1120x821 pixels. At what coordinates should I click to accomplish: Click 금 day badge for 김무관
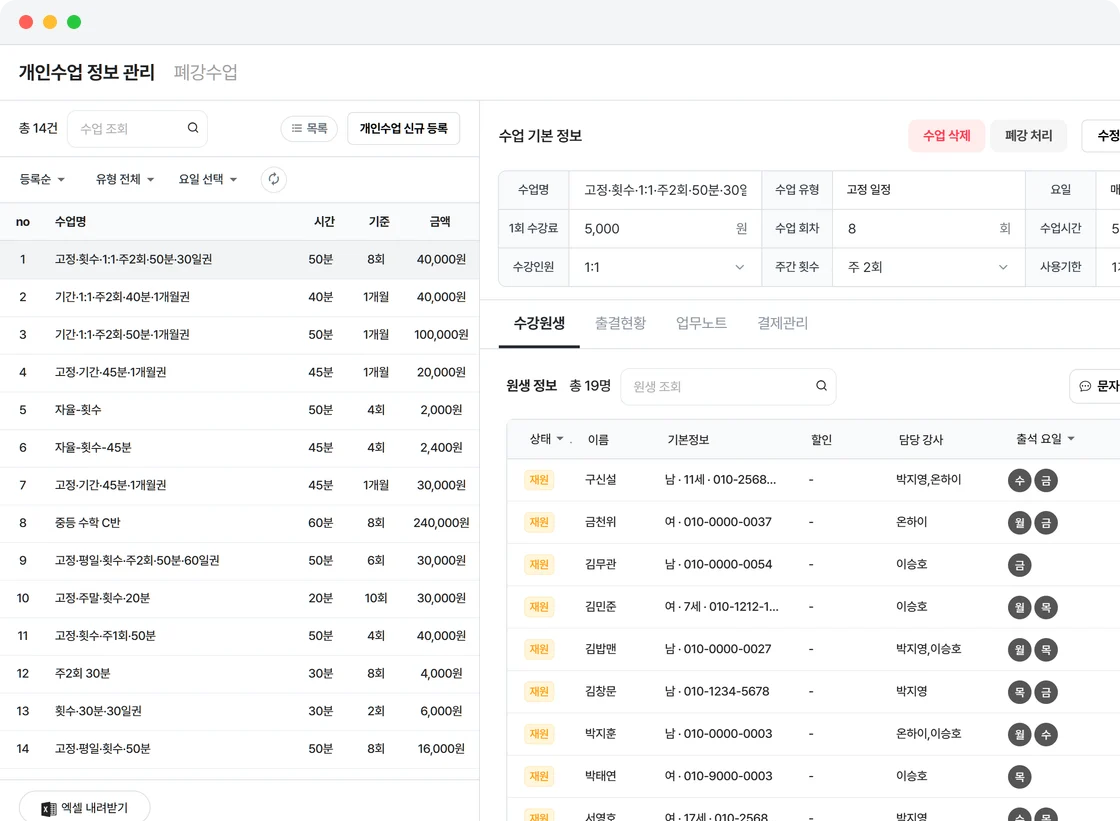(1019, 565)
